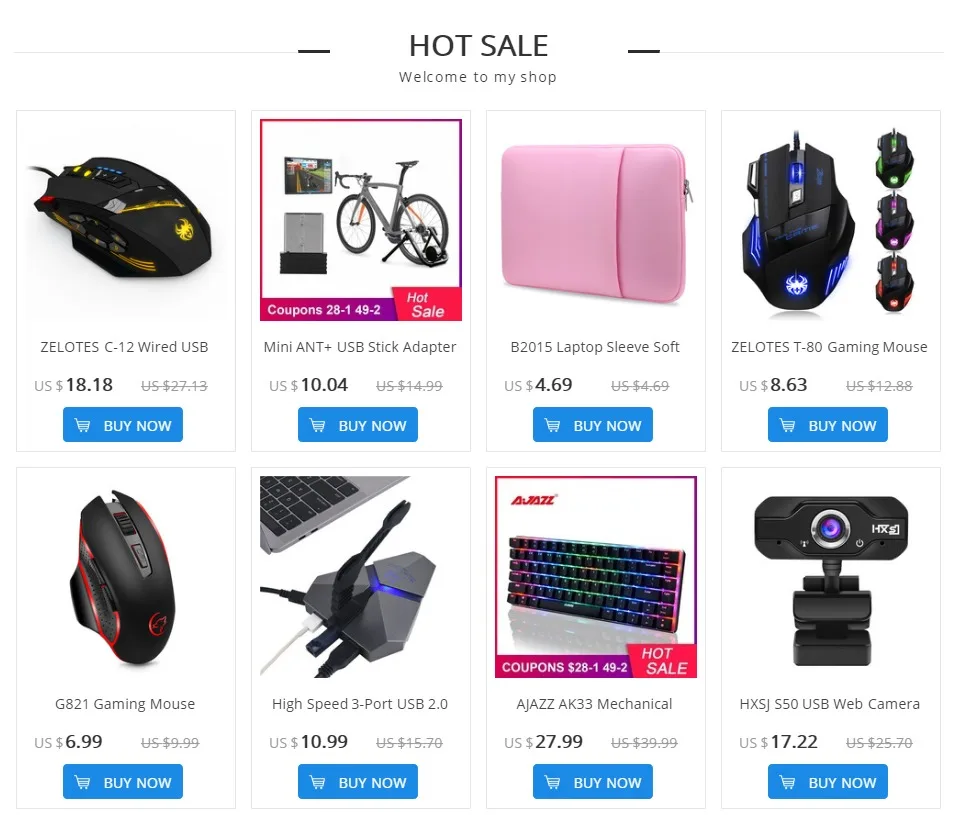Click cart icon under ZELOTES T-80 mouse
The image size is (958, 815).
788,425
